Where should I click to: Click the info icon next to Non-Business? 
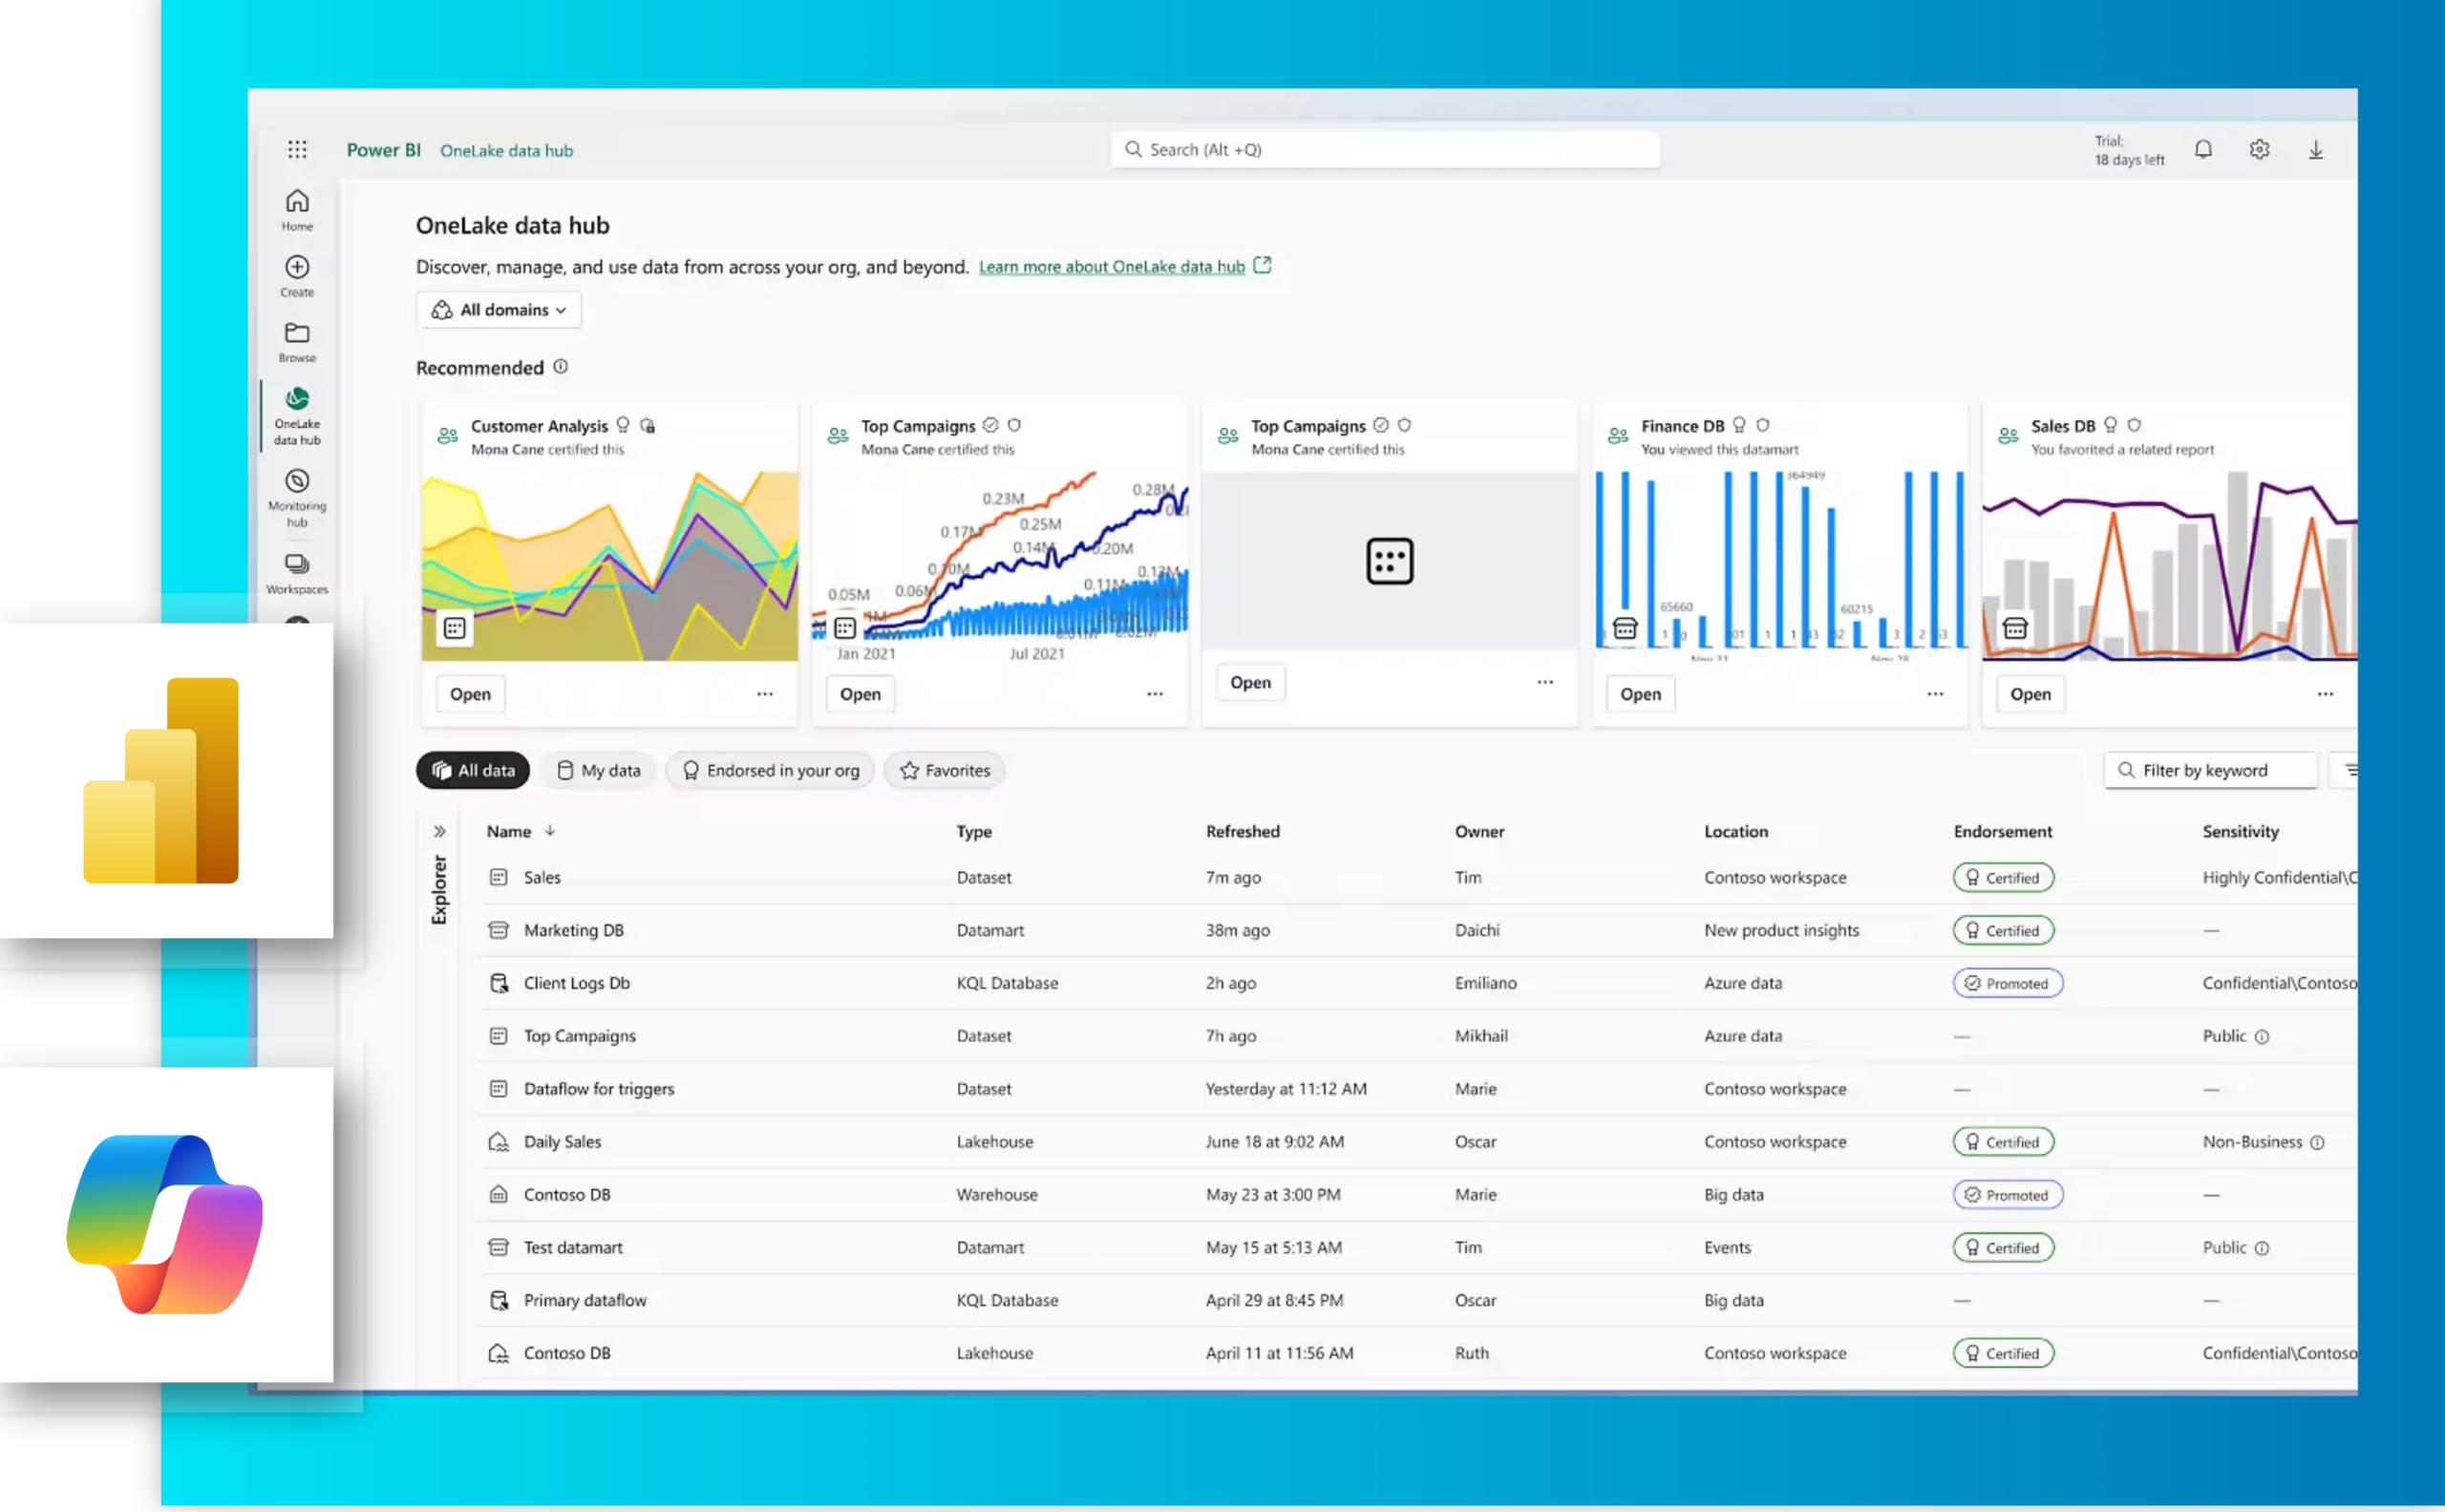[2317, 1142]
